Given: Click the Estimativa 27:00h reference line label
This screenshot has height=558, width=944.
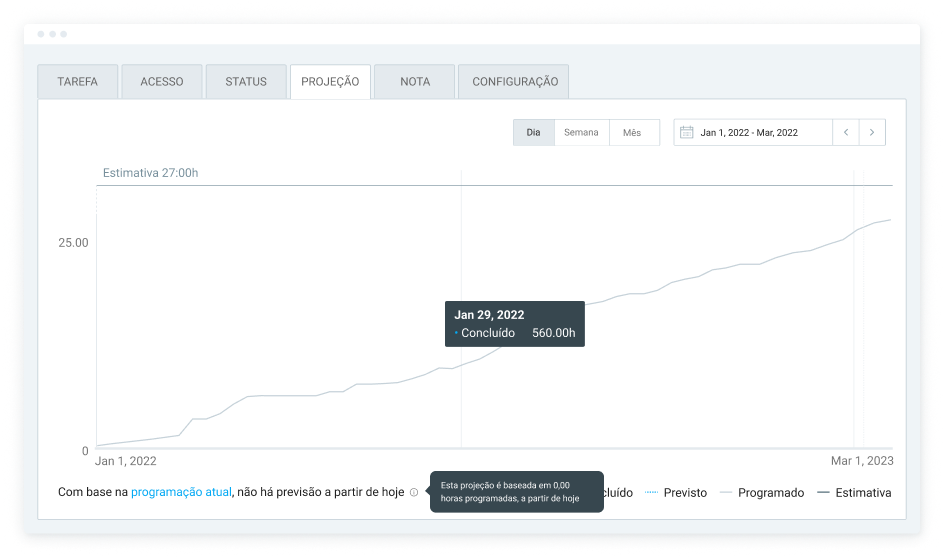Looking at the screenshot, I should click(150, 173).
